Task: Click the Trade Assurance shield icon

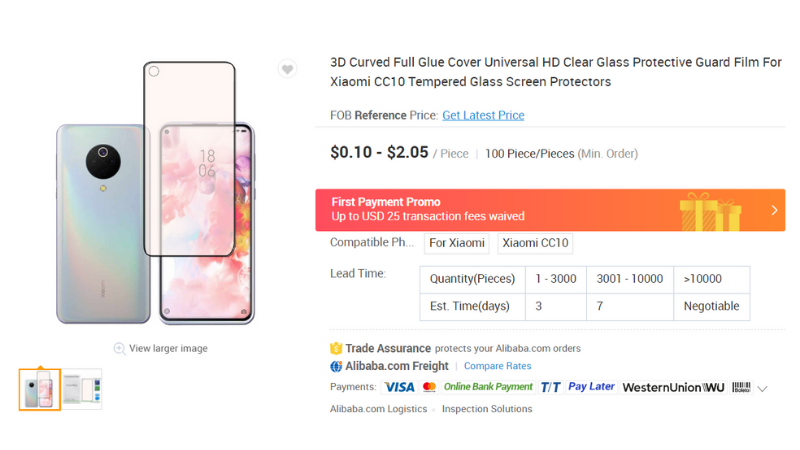Action: click(336, 349)
